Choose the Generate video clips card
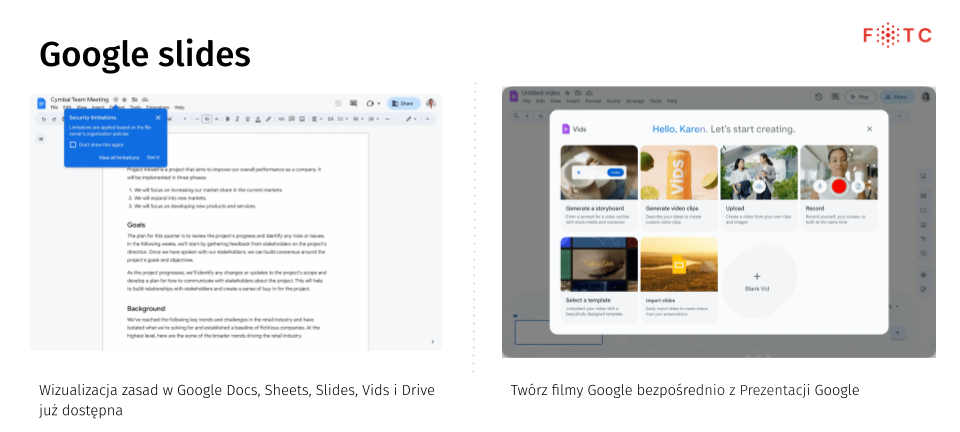 point(679,188)
